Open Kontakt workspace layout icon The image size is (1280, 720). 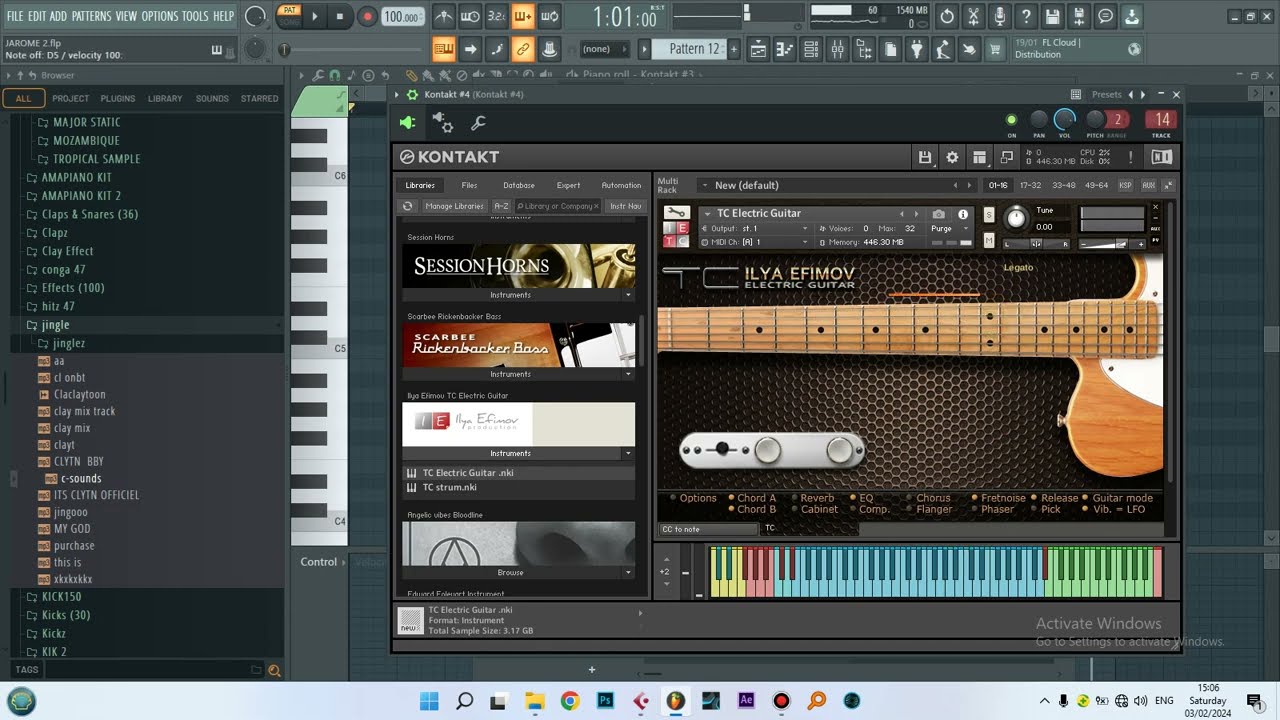(979, 157)
